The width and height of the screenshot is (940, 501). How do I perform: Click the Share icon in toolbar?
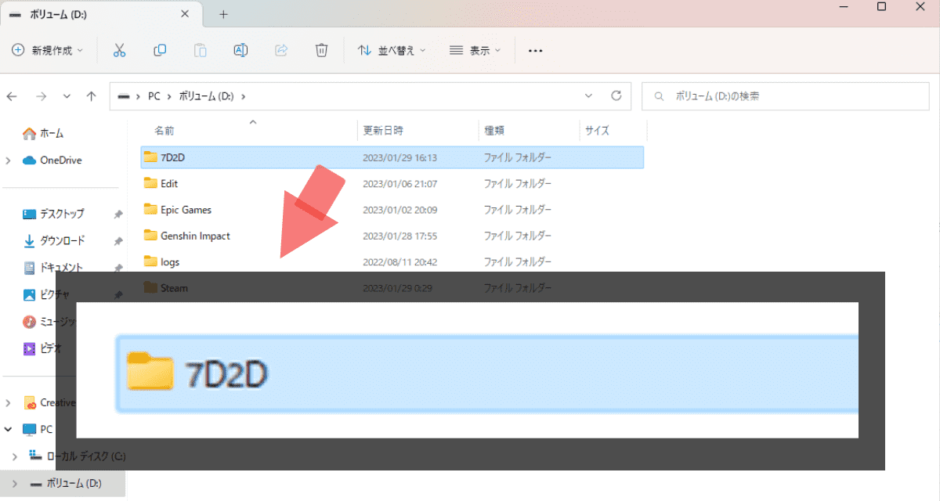[281, 50]
